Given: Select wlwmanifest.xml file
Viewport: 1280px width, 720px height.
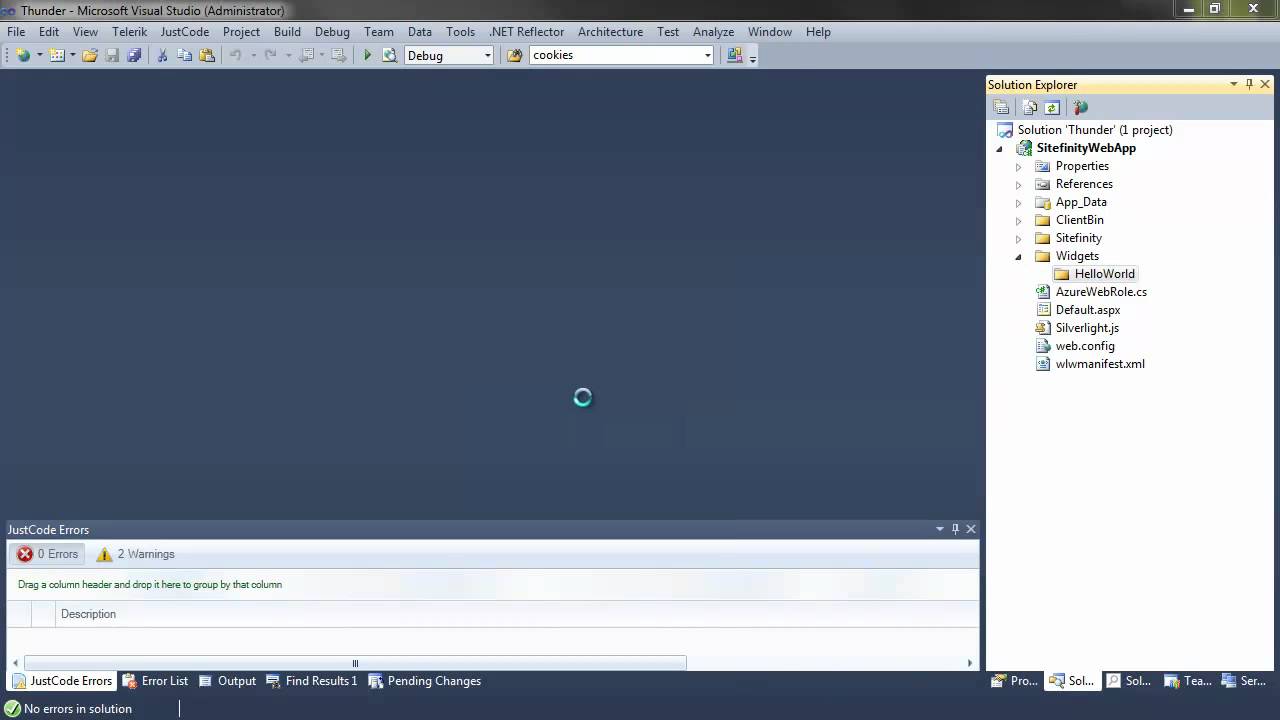Looking at the screenshot, I should click(x=1100, y=364).
